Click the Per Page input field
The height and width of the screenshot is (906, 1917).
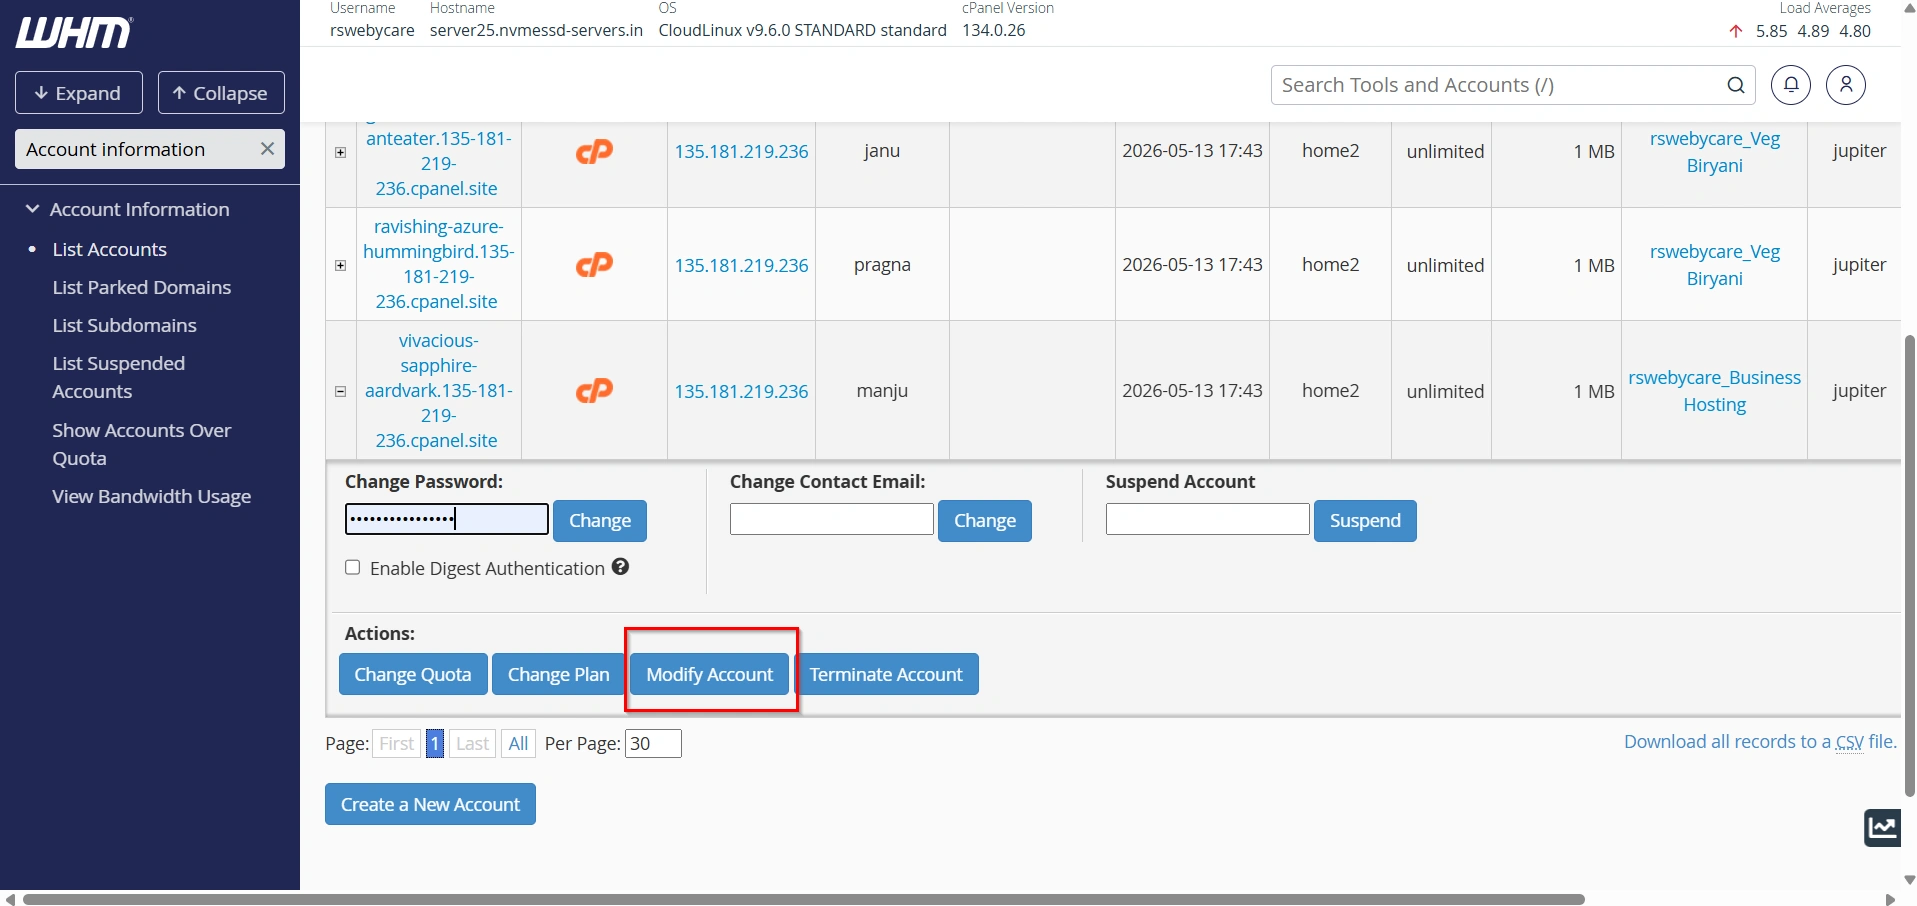click(x=653, y=743)
